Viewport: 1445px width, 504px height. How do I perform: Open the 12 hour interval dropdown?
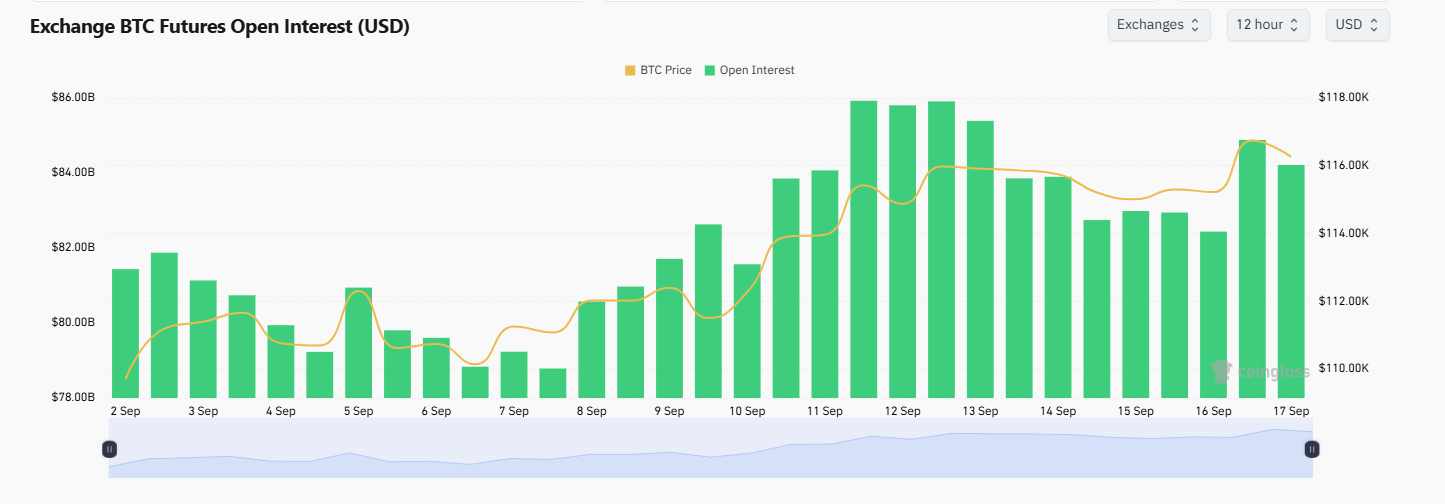[1268, 25]
